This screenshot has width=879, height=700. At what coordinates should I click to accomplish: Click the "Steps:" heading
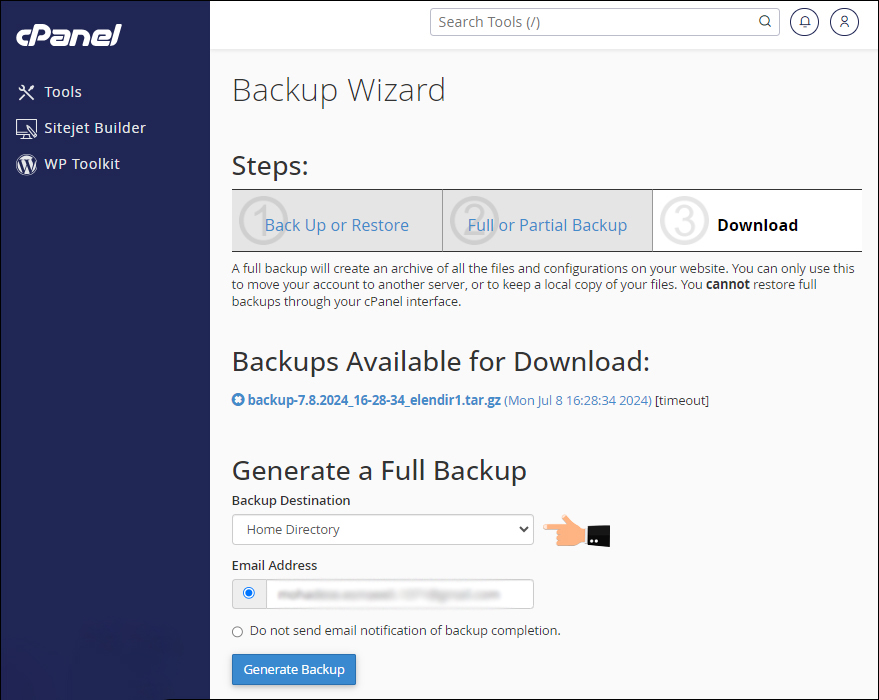[270, 166]
